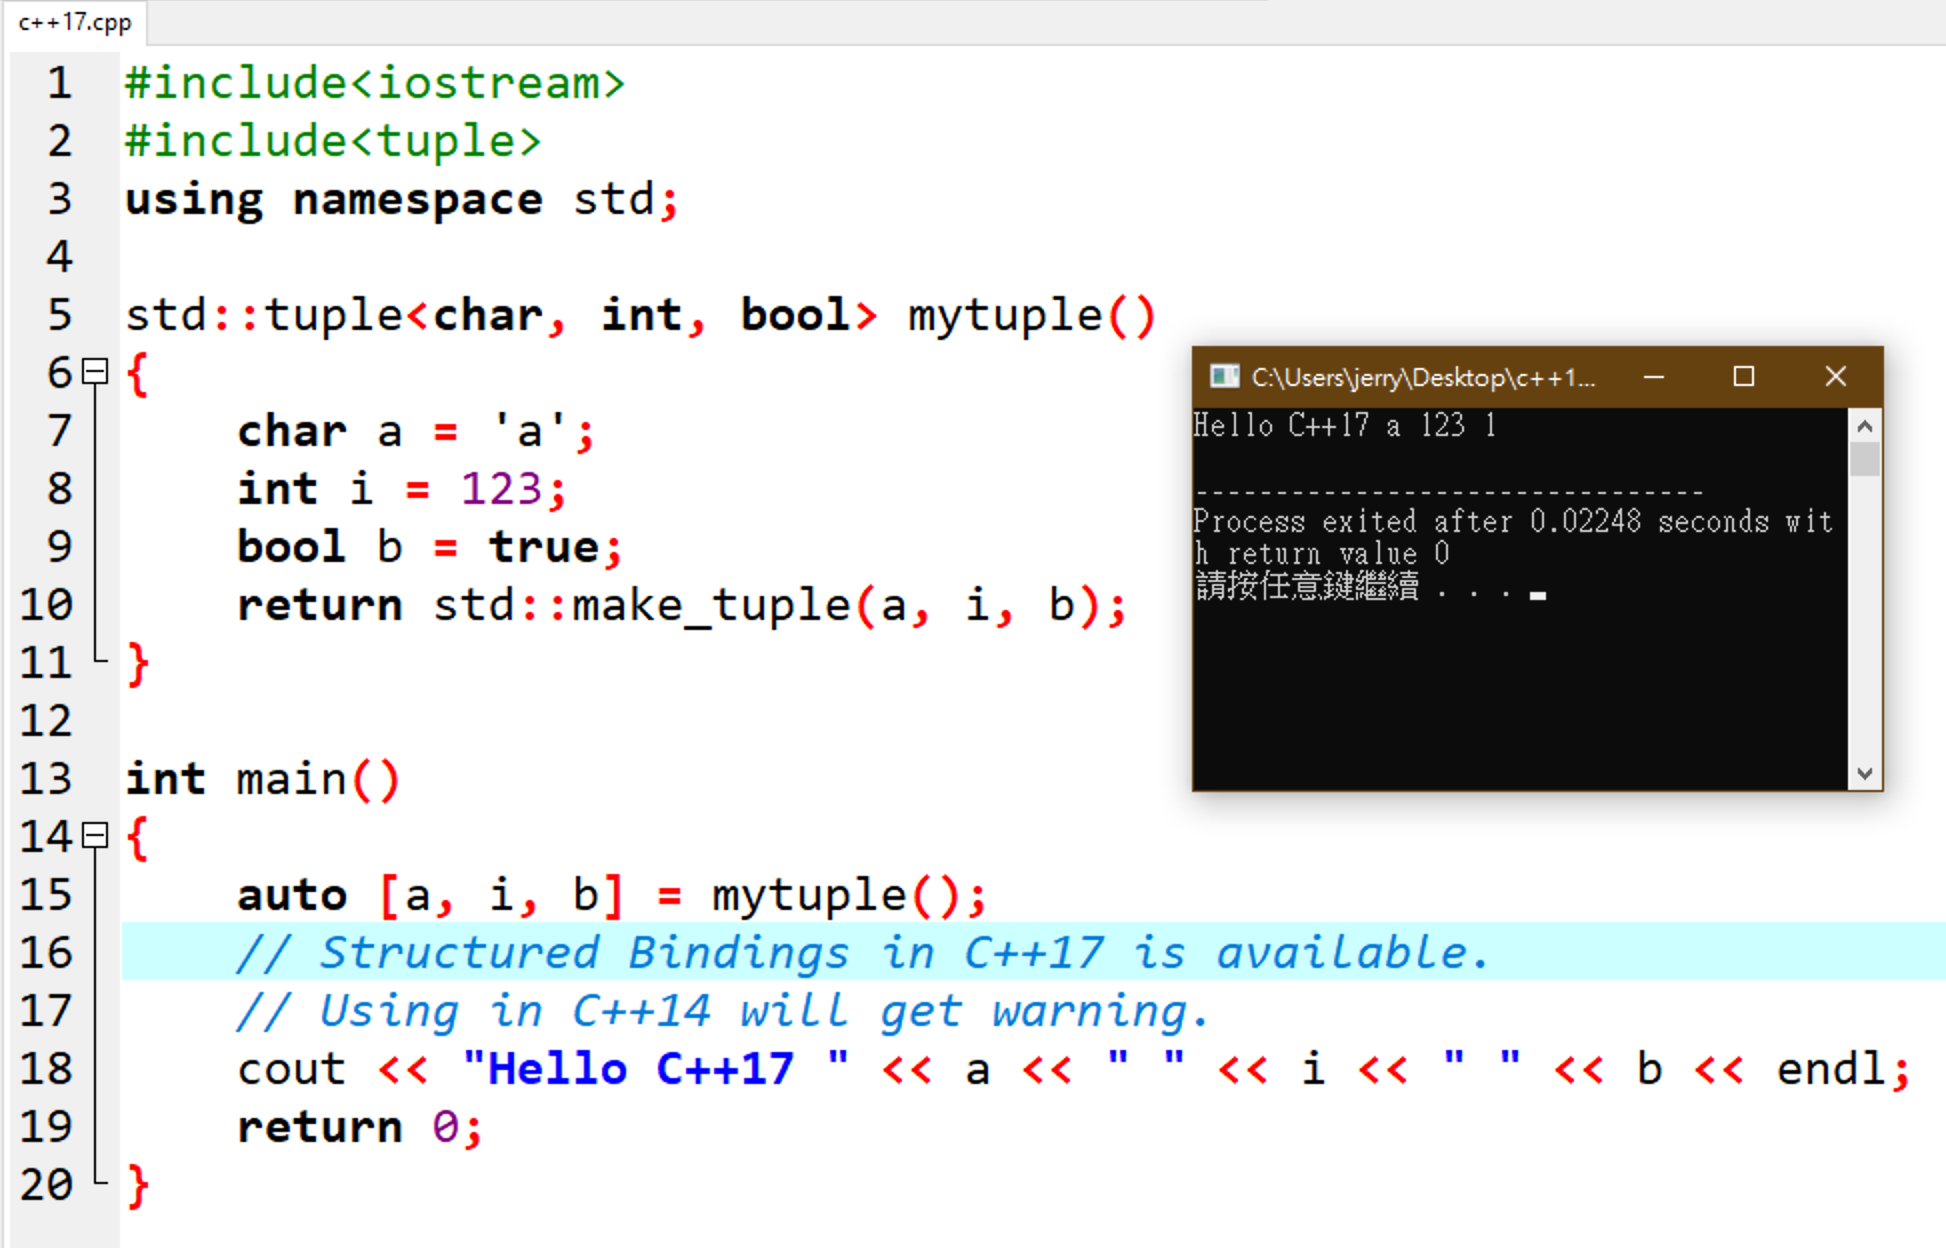The height and width of the screenshot is (1248, 1946).
Task: Select the c++17.cpp file tab
Action: tap(75, 22)
